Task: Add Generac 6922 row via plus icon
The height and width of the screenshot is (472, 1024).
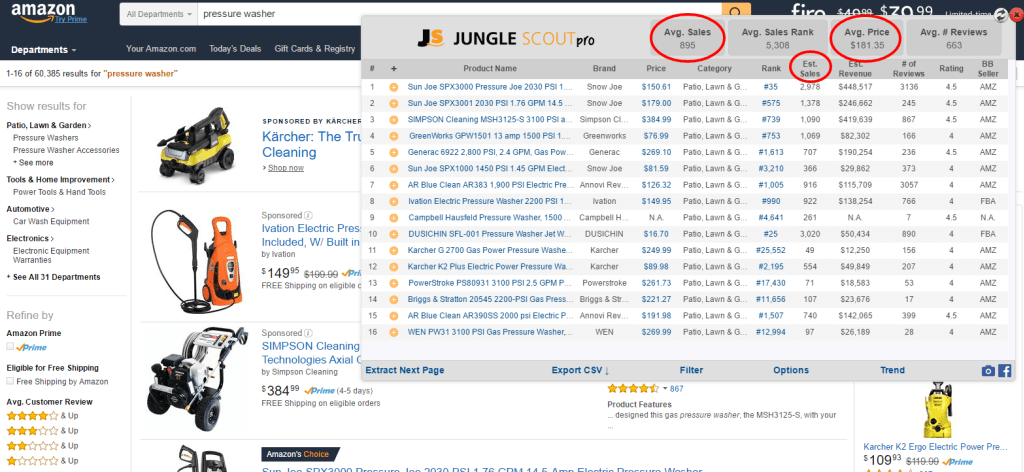Action: (x=393, y=152)
